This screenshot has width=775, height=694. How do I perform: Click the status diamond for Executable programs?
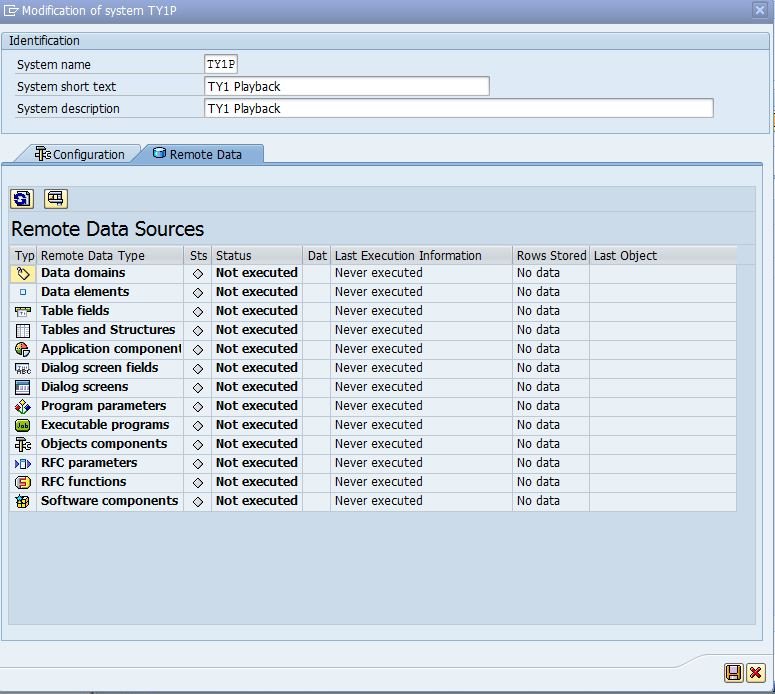point(198,425)
